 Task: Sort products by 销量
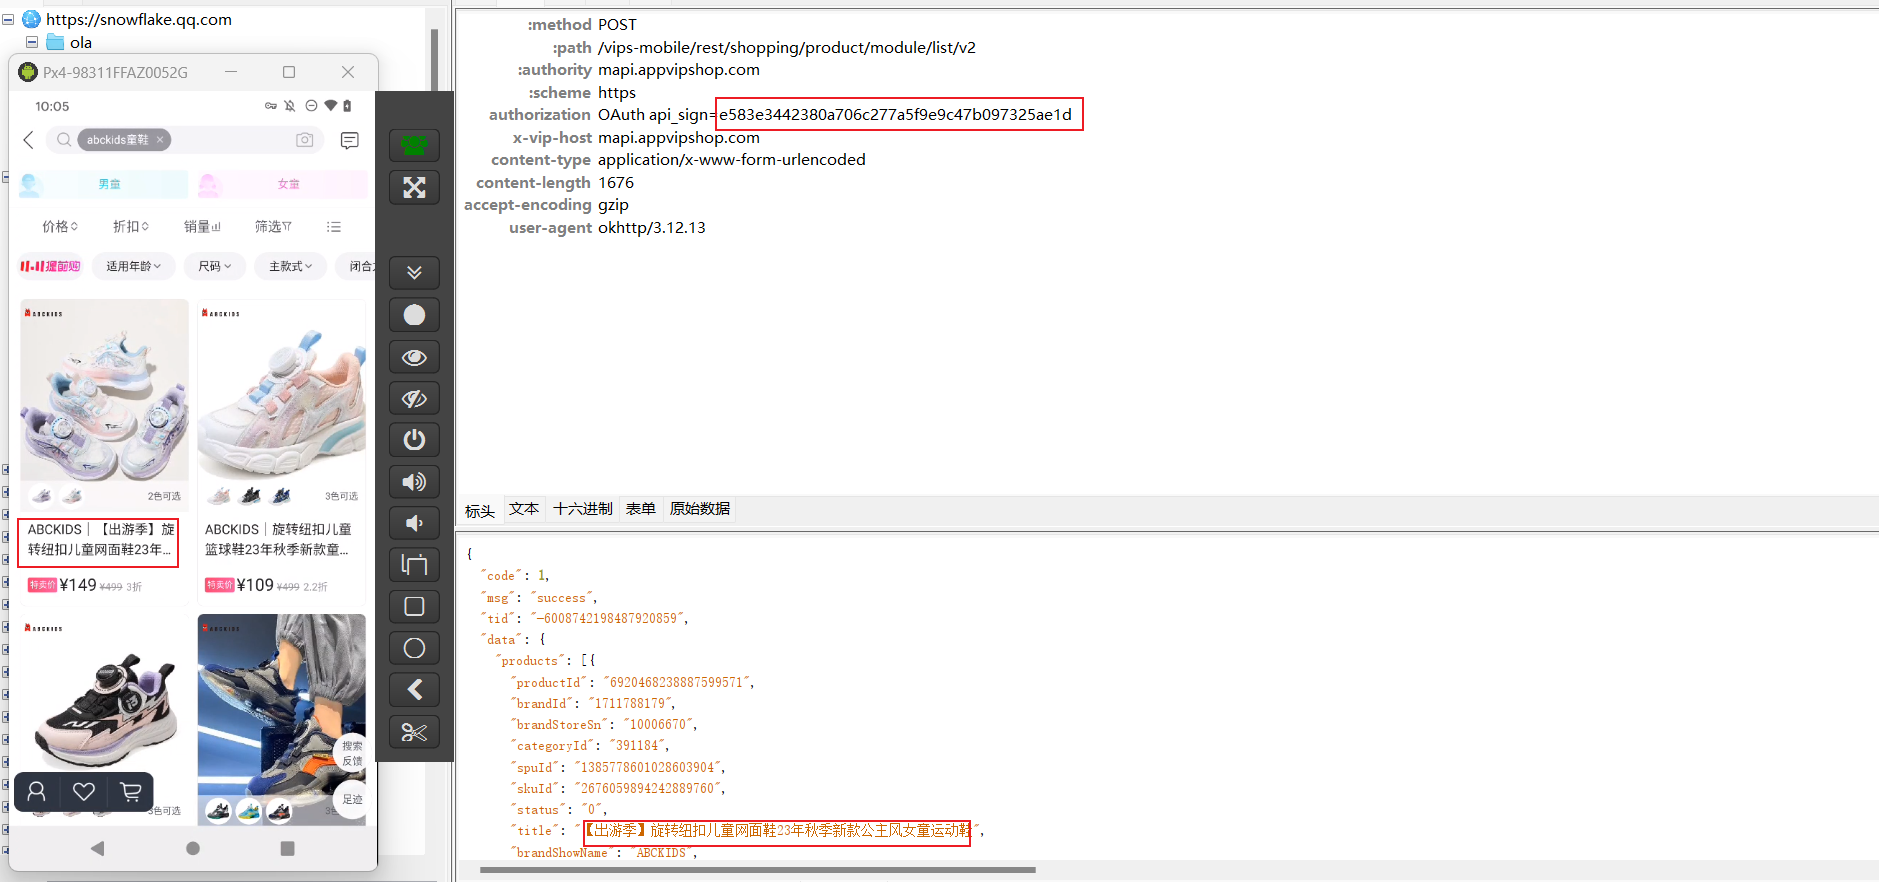coord(202,227)
